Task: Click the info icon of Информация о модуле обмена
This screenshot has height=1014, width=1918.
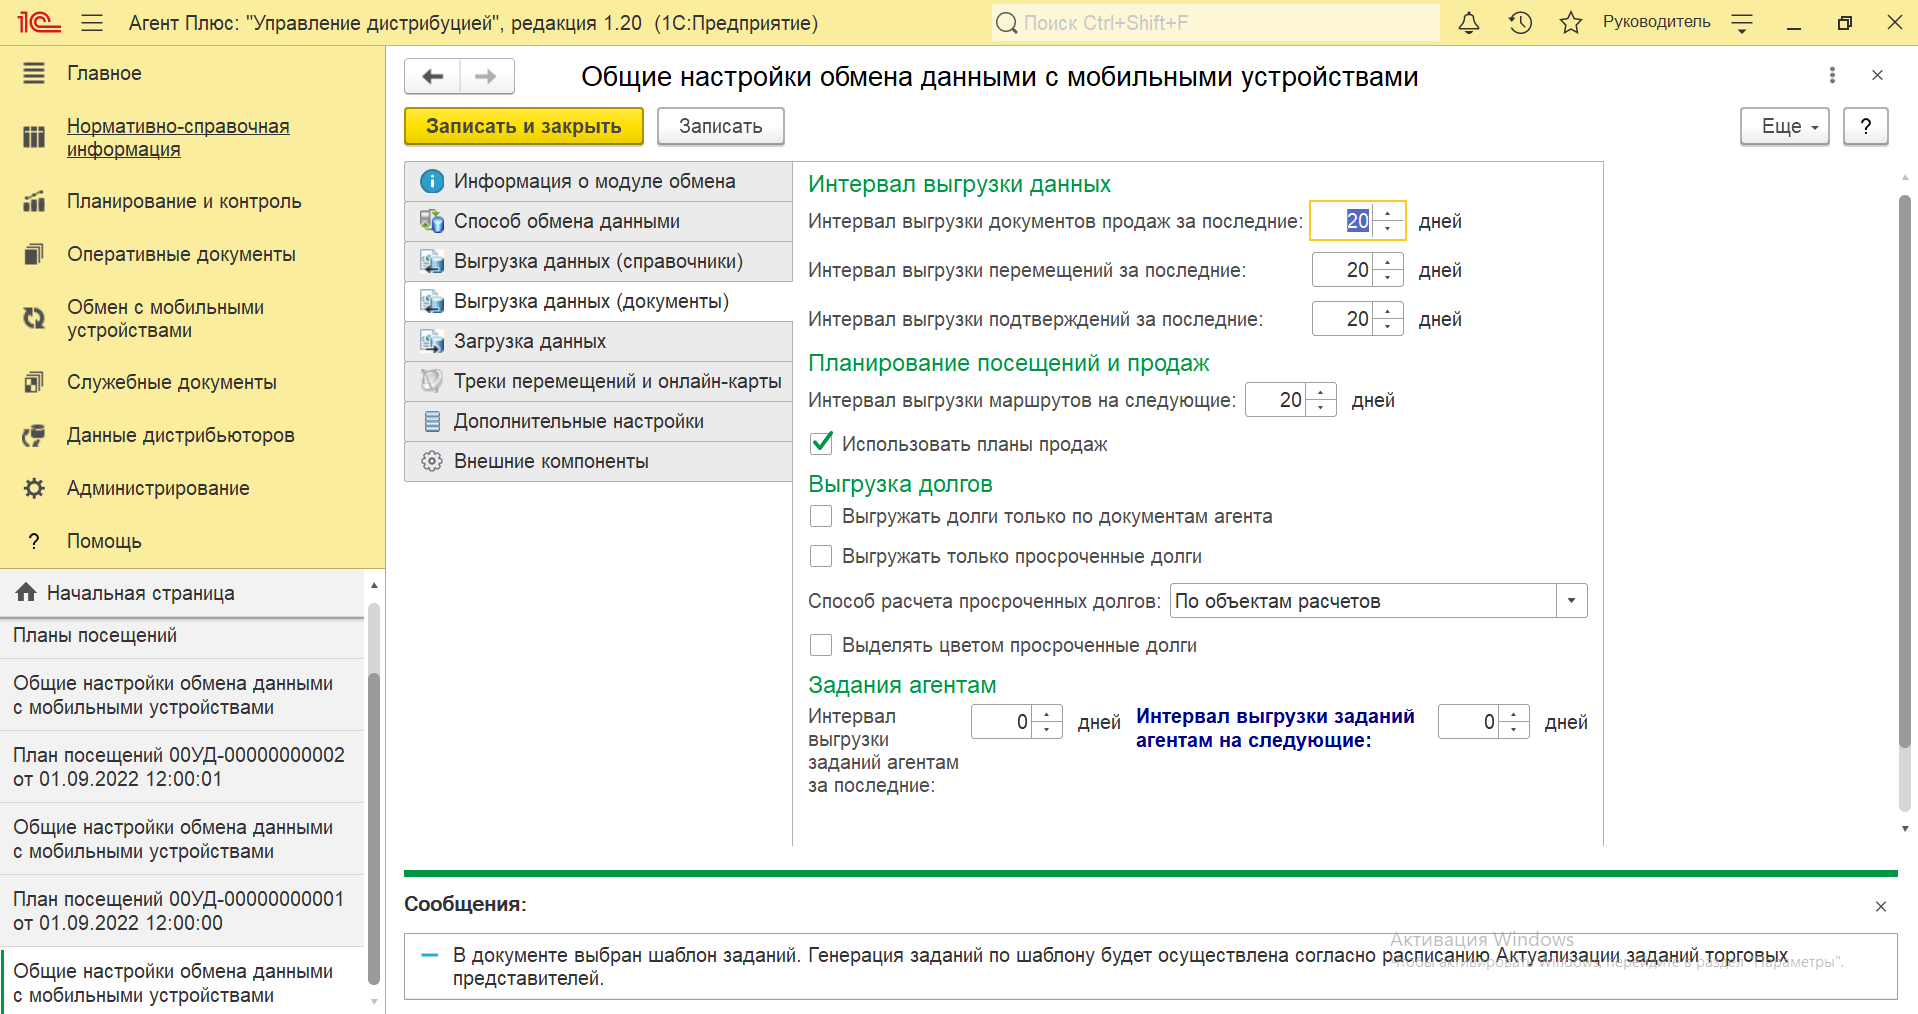Action: coord(432,181)
